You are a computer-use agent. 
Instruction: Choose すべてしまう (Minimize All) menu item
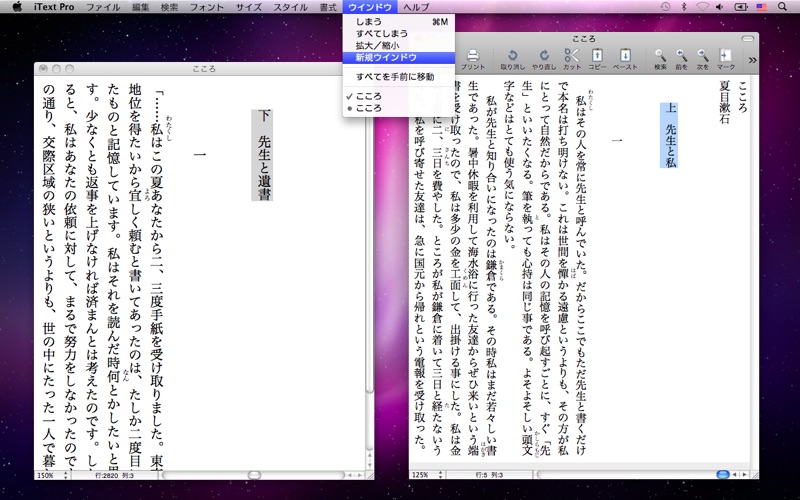[399, 33]
